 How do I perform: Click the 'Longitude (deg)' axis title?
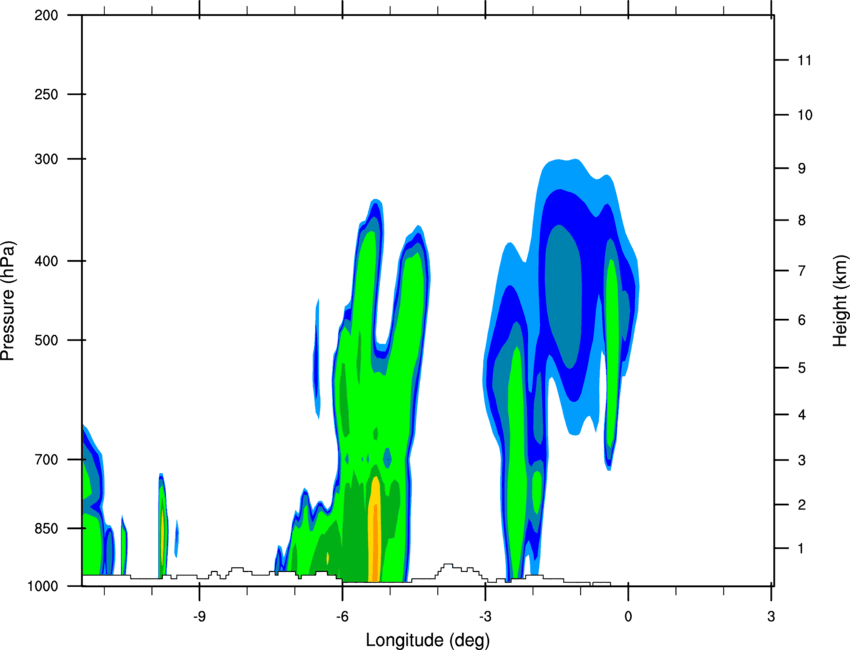(x=428, y=640)
